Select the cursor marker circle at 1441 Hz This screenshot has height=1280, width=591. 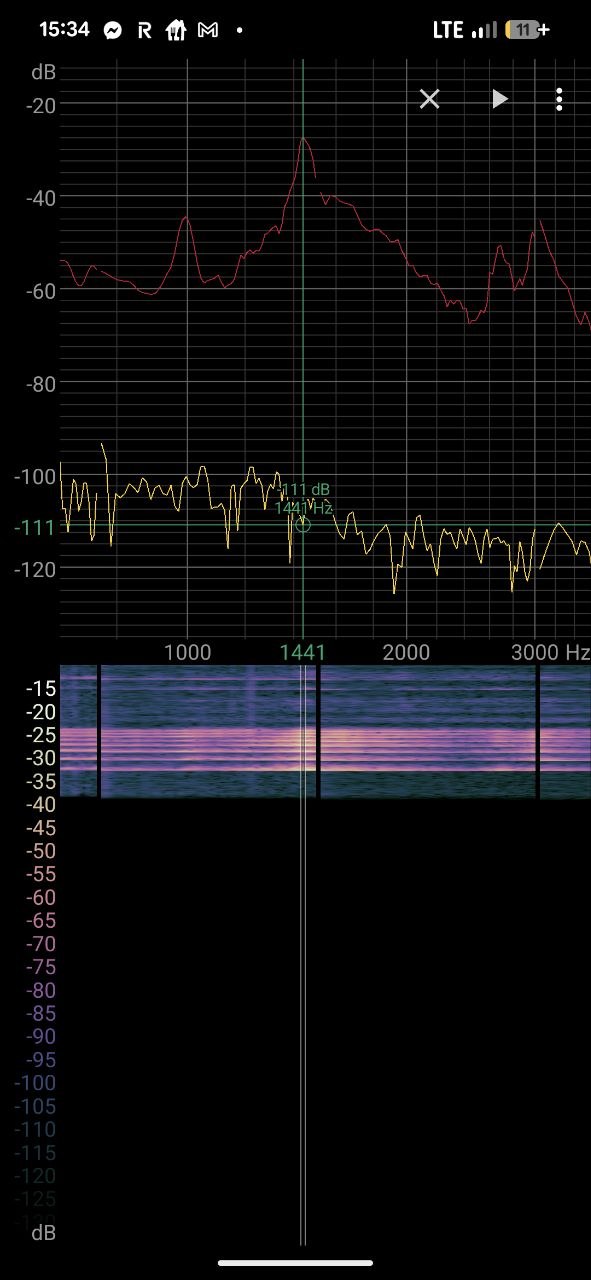tap(303, 525)
